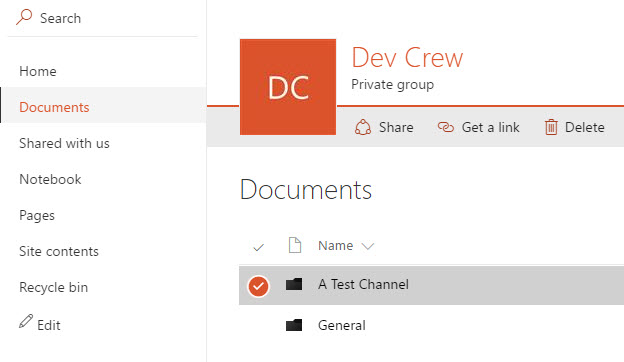Viewport: 624px width, 362px height.
Task: Click the Share icon in toolbar
Action: [363, 127]
